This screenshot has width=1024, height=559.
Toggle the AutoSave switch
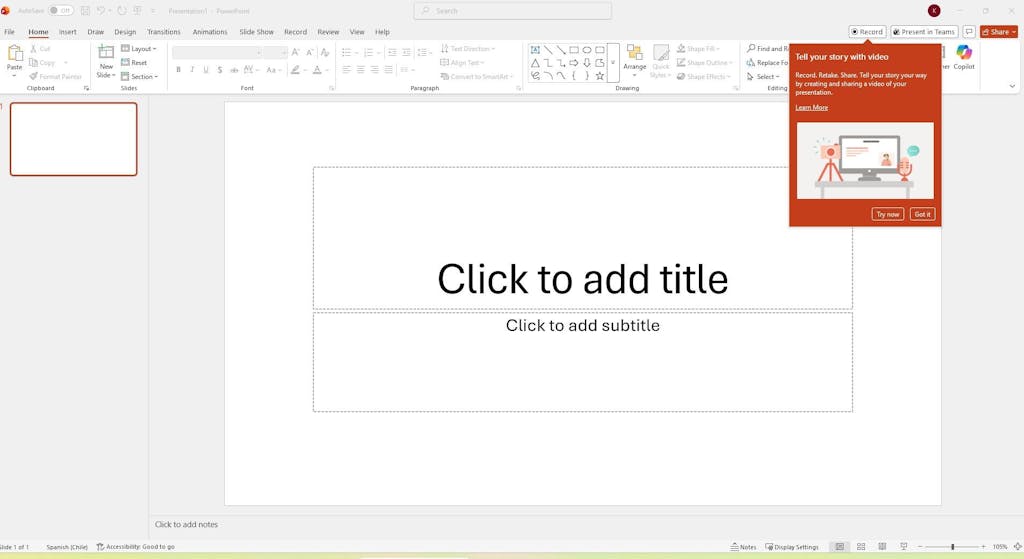(x=60, y=10)
